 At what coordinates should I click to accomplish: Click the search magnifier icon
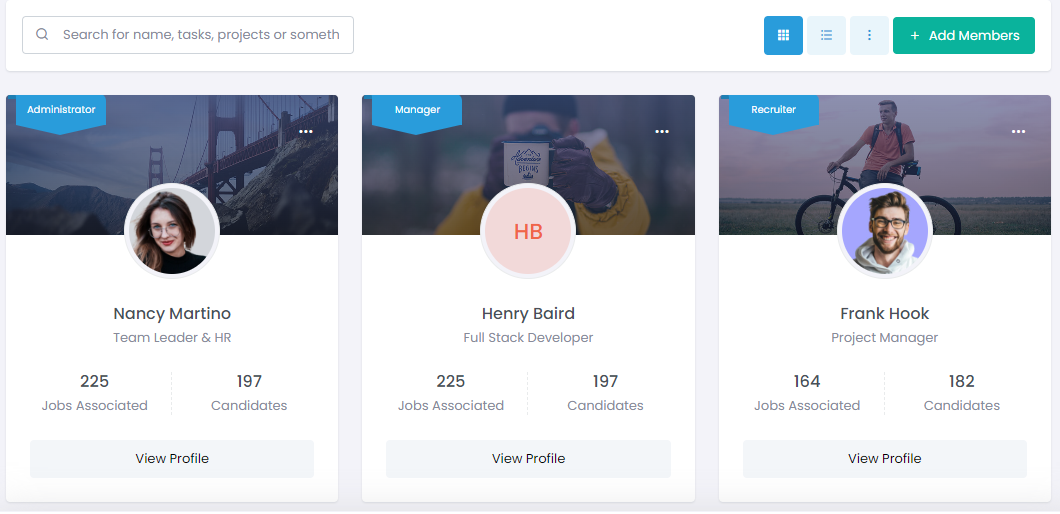coord(42,34)
